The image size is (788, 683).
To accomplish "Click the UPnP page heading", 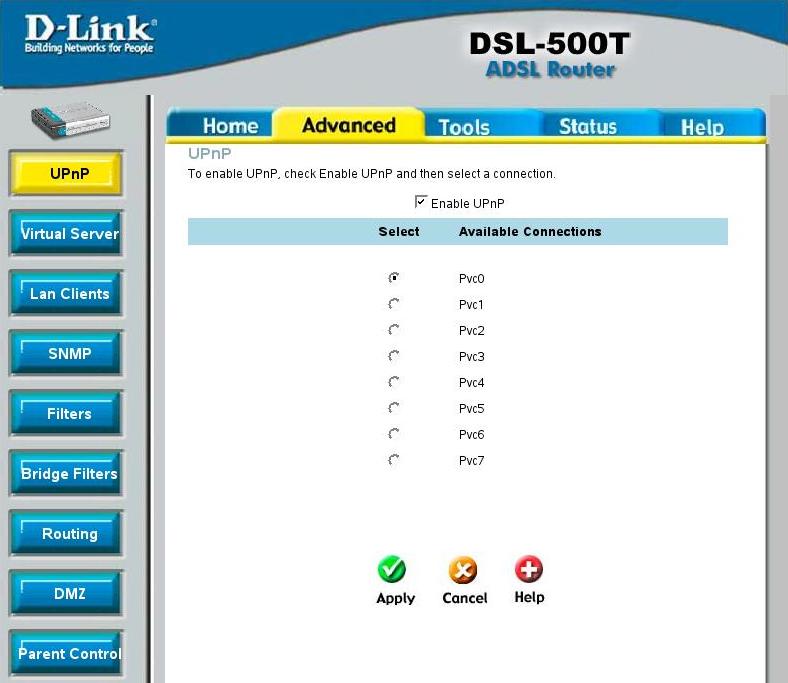I will pyautogui.click(x=210, y=153).
